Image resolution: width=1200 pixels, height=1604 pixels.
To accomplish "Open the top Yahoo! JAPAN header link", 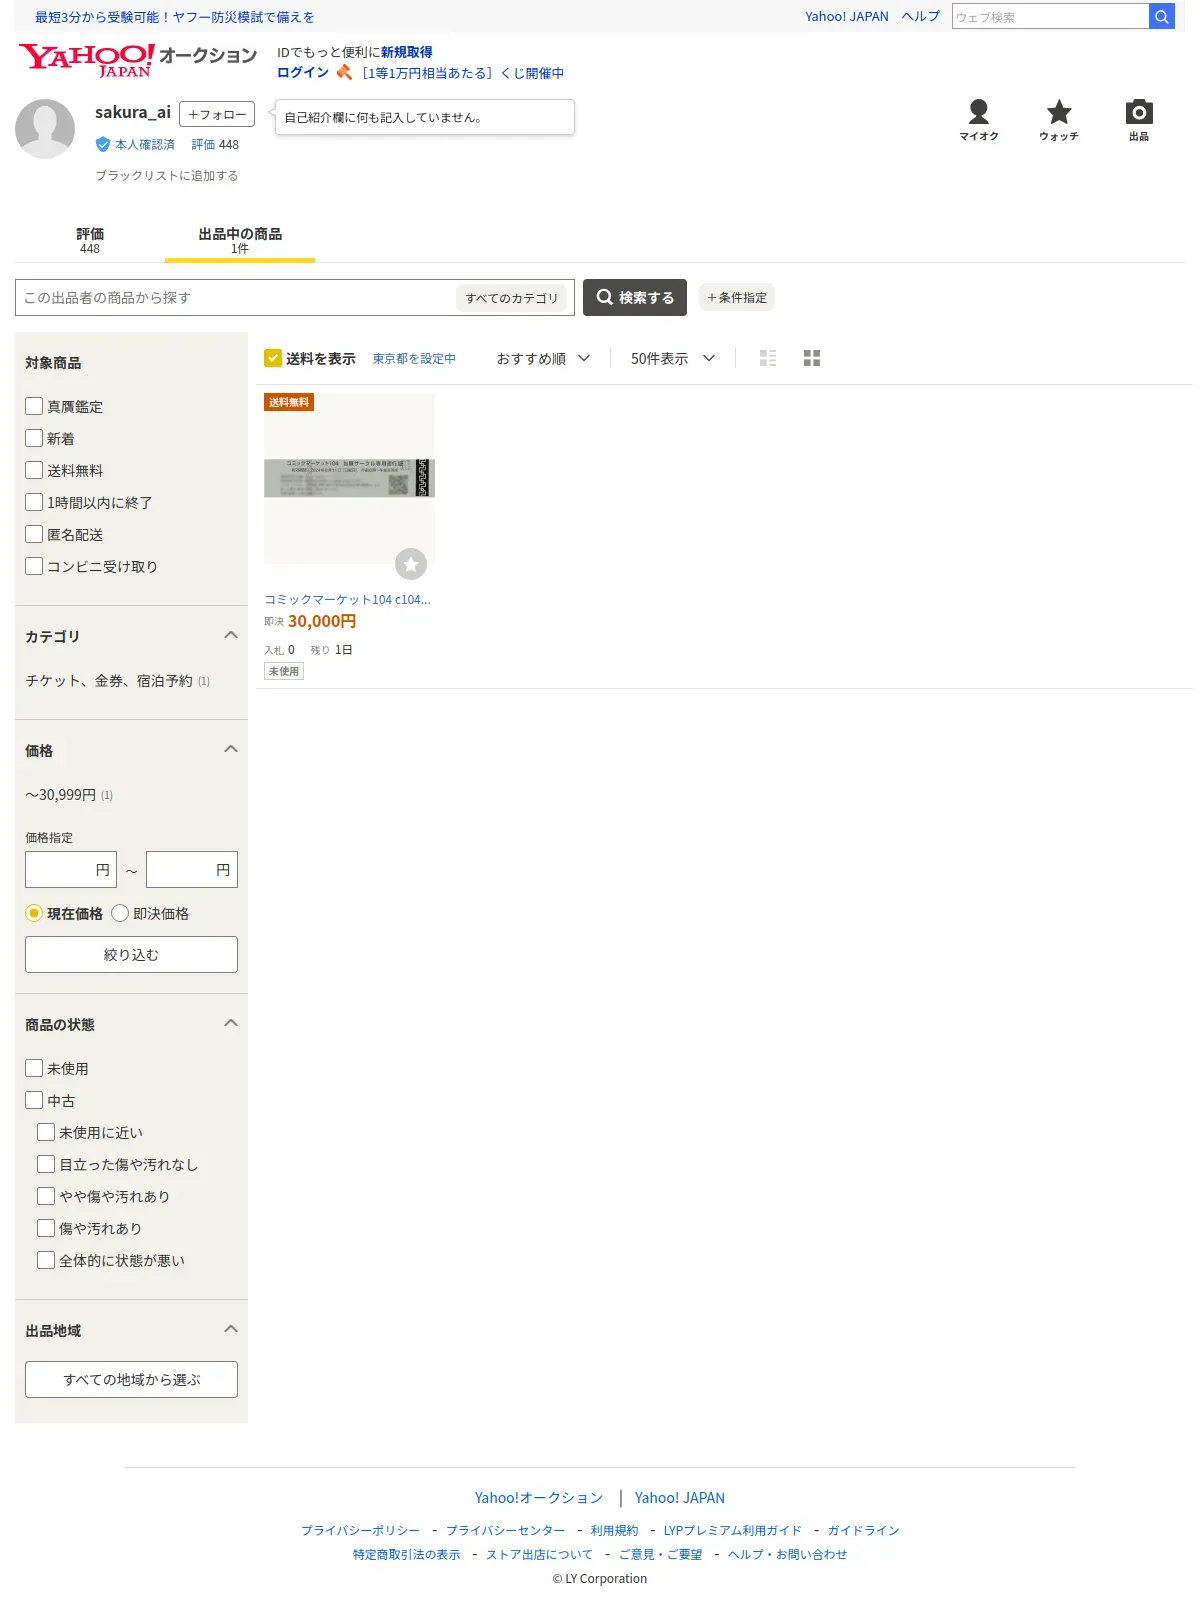I will coord(846,17).
